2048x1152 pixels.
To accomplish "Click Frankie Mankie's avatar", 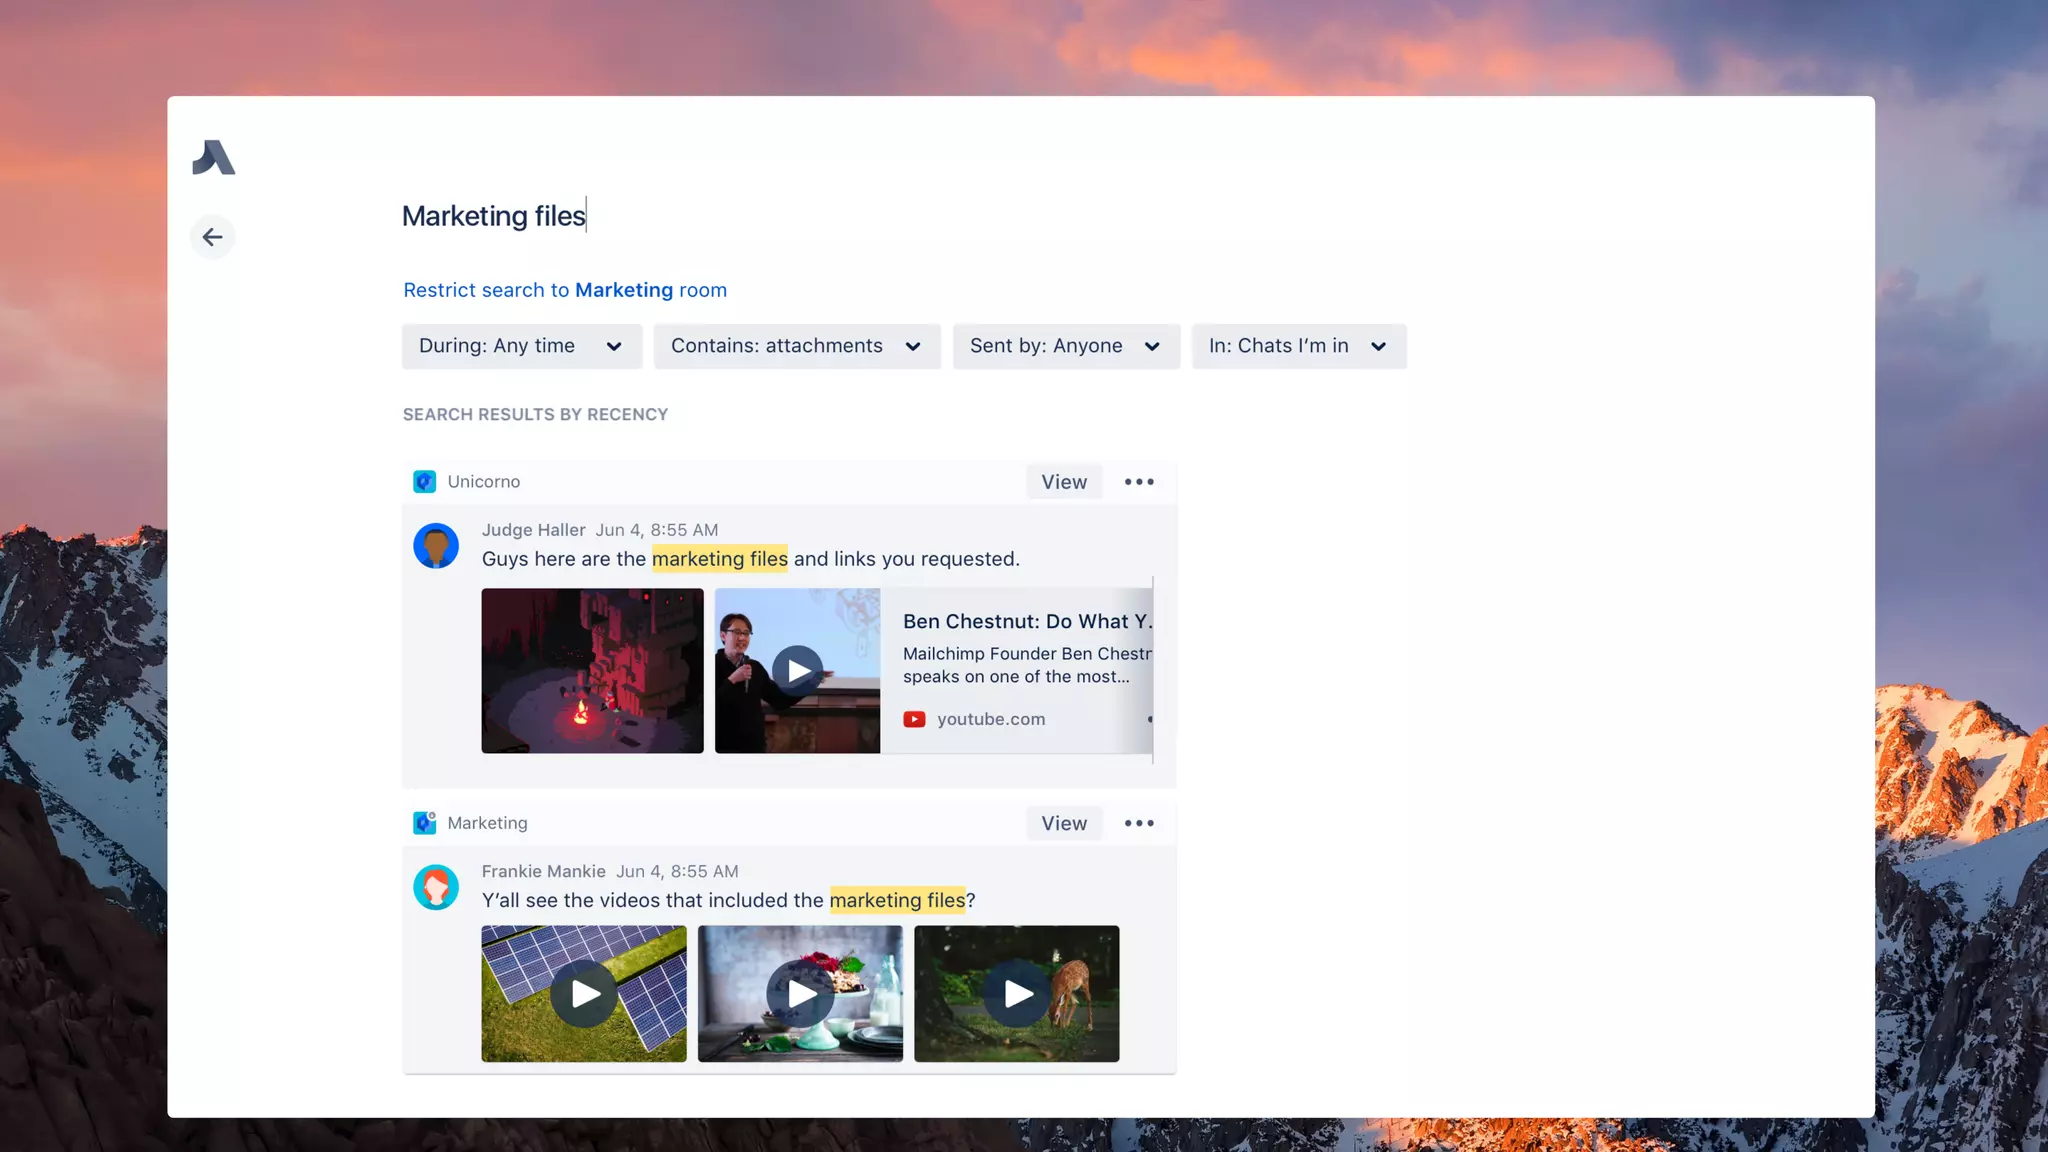I will 436,887.
